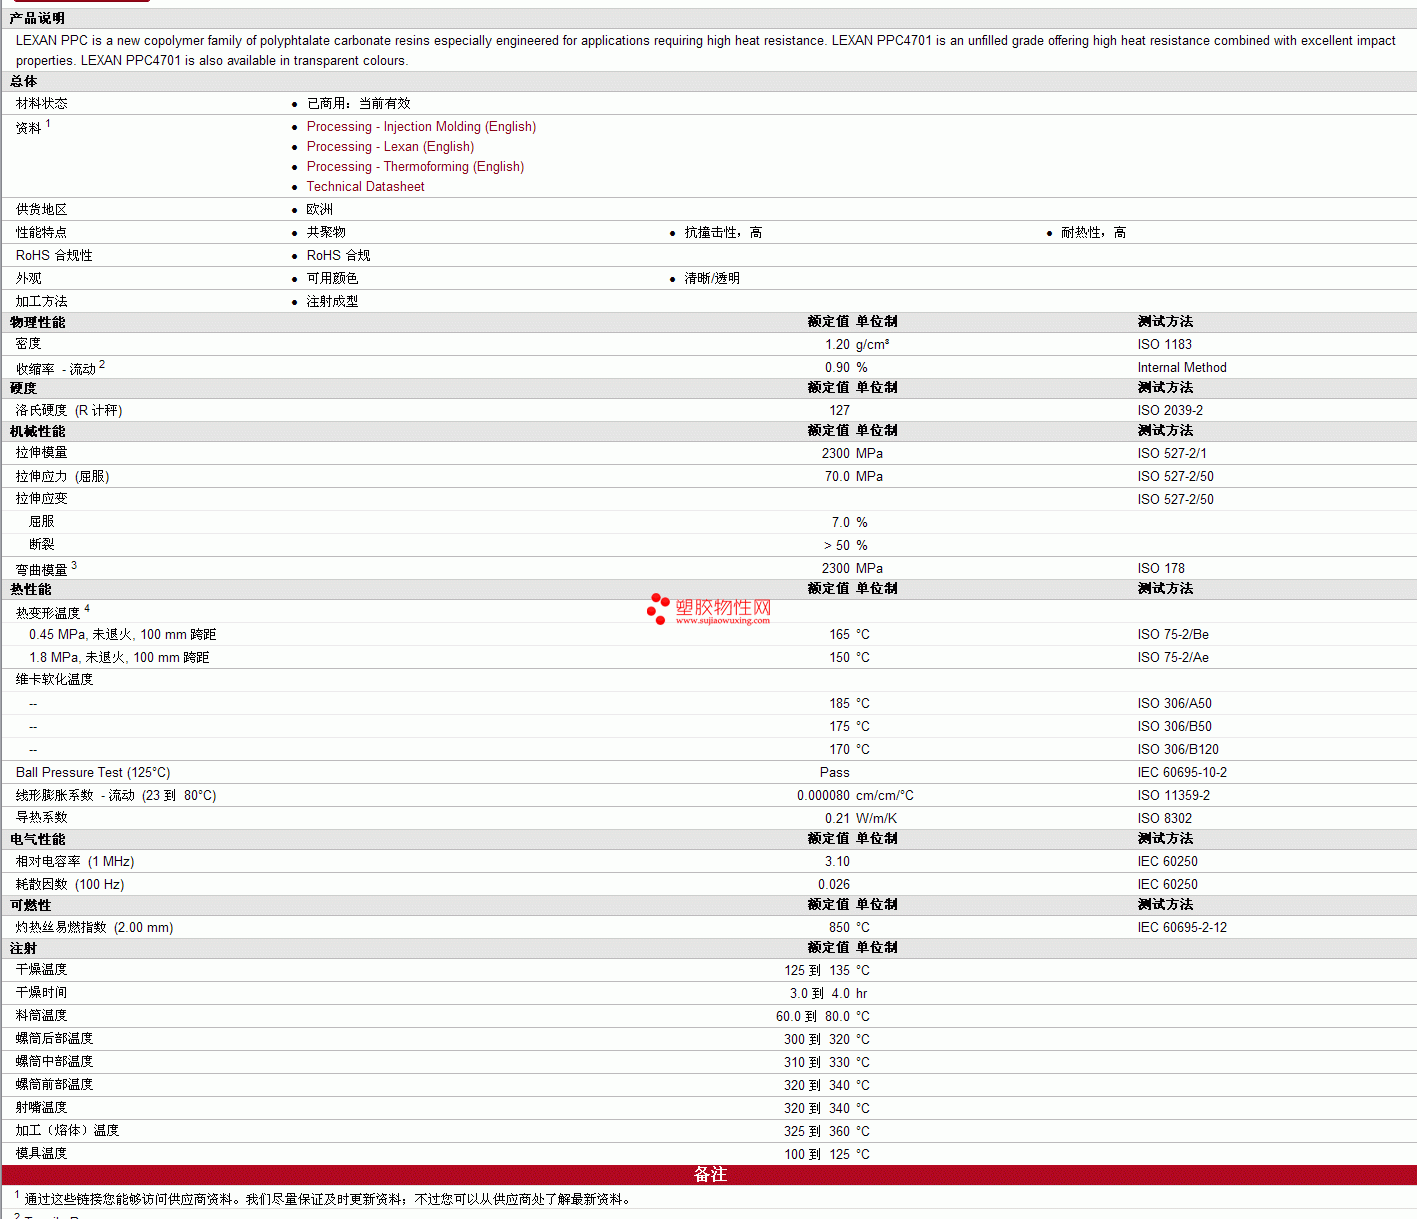Image resolution: width=1417 pixels, height=1219 pixels.
Task: Click ISO 75-2/Ae test method
Action: (1173, 658)
